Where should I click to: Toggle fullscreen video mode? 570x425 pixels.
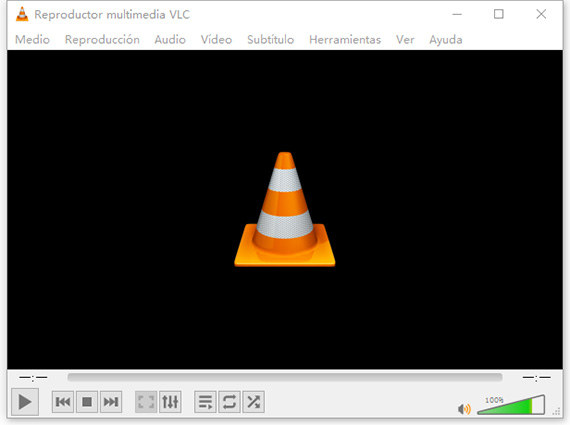[146, 402]
